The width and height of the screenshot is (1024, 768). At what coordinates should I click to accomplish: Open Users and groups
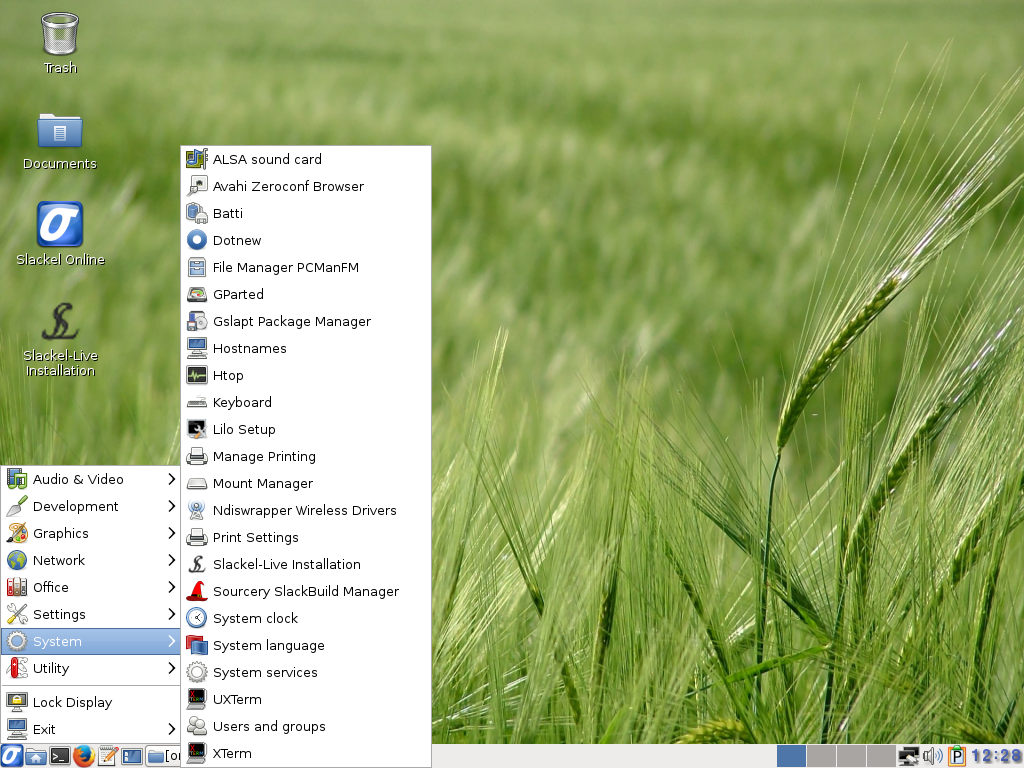306,726
